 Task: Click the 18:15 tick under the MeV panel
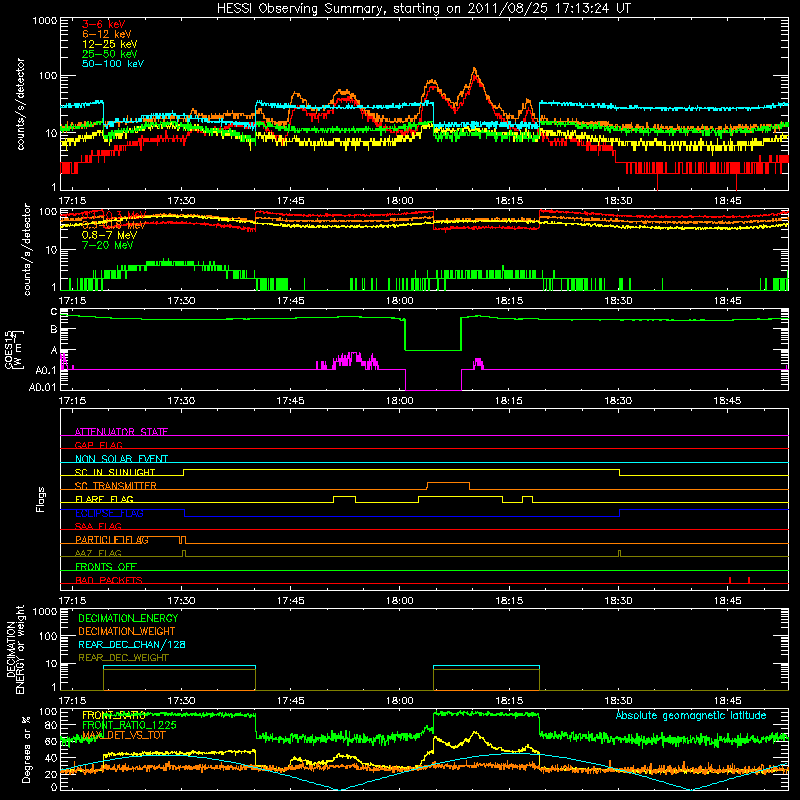click(509, 300)
